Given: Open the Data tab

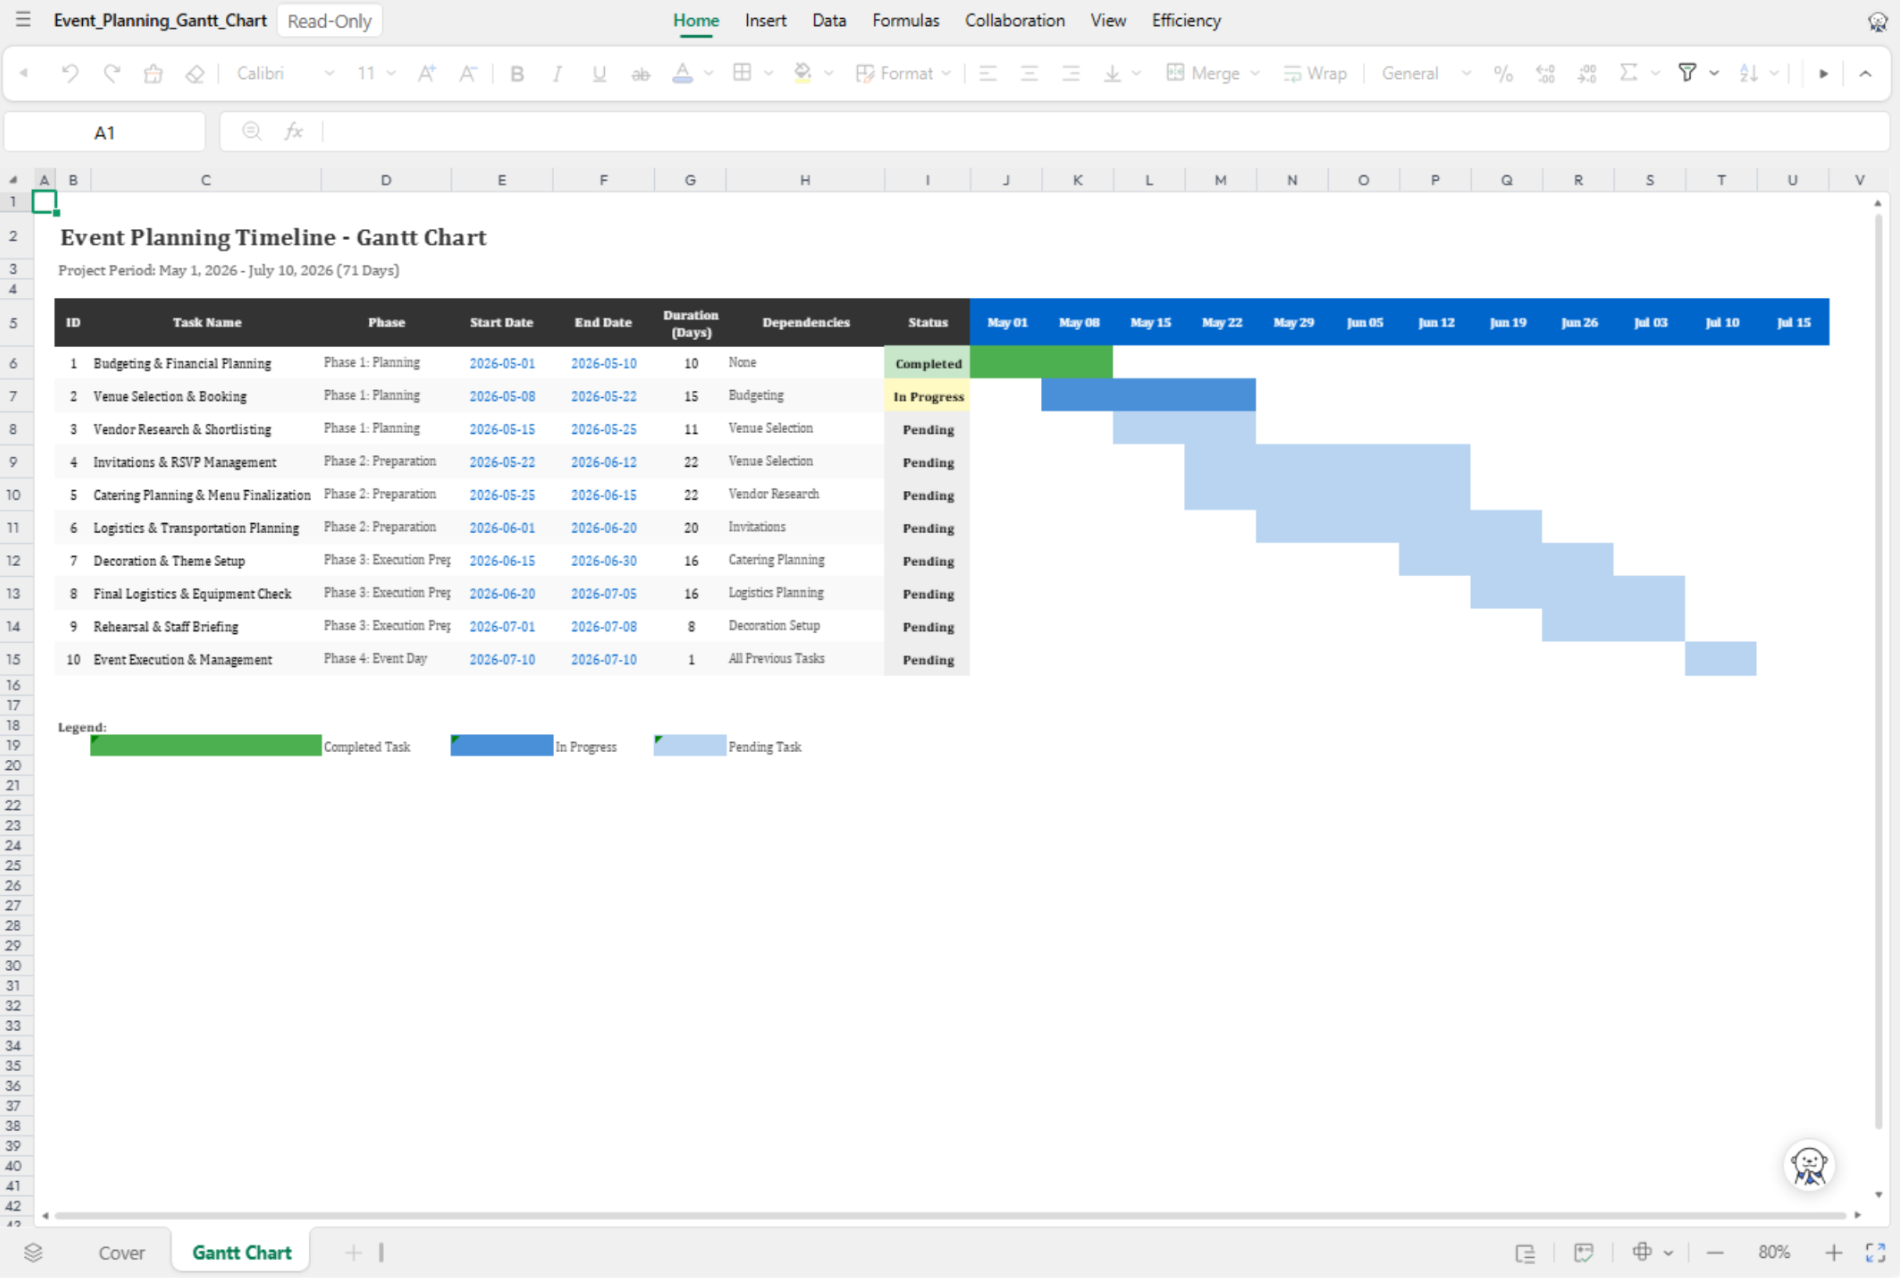Looking at the screenshot, I should (x=829, y=20).
